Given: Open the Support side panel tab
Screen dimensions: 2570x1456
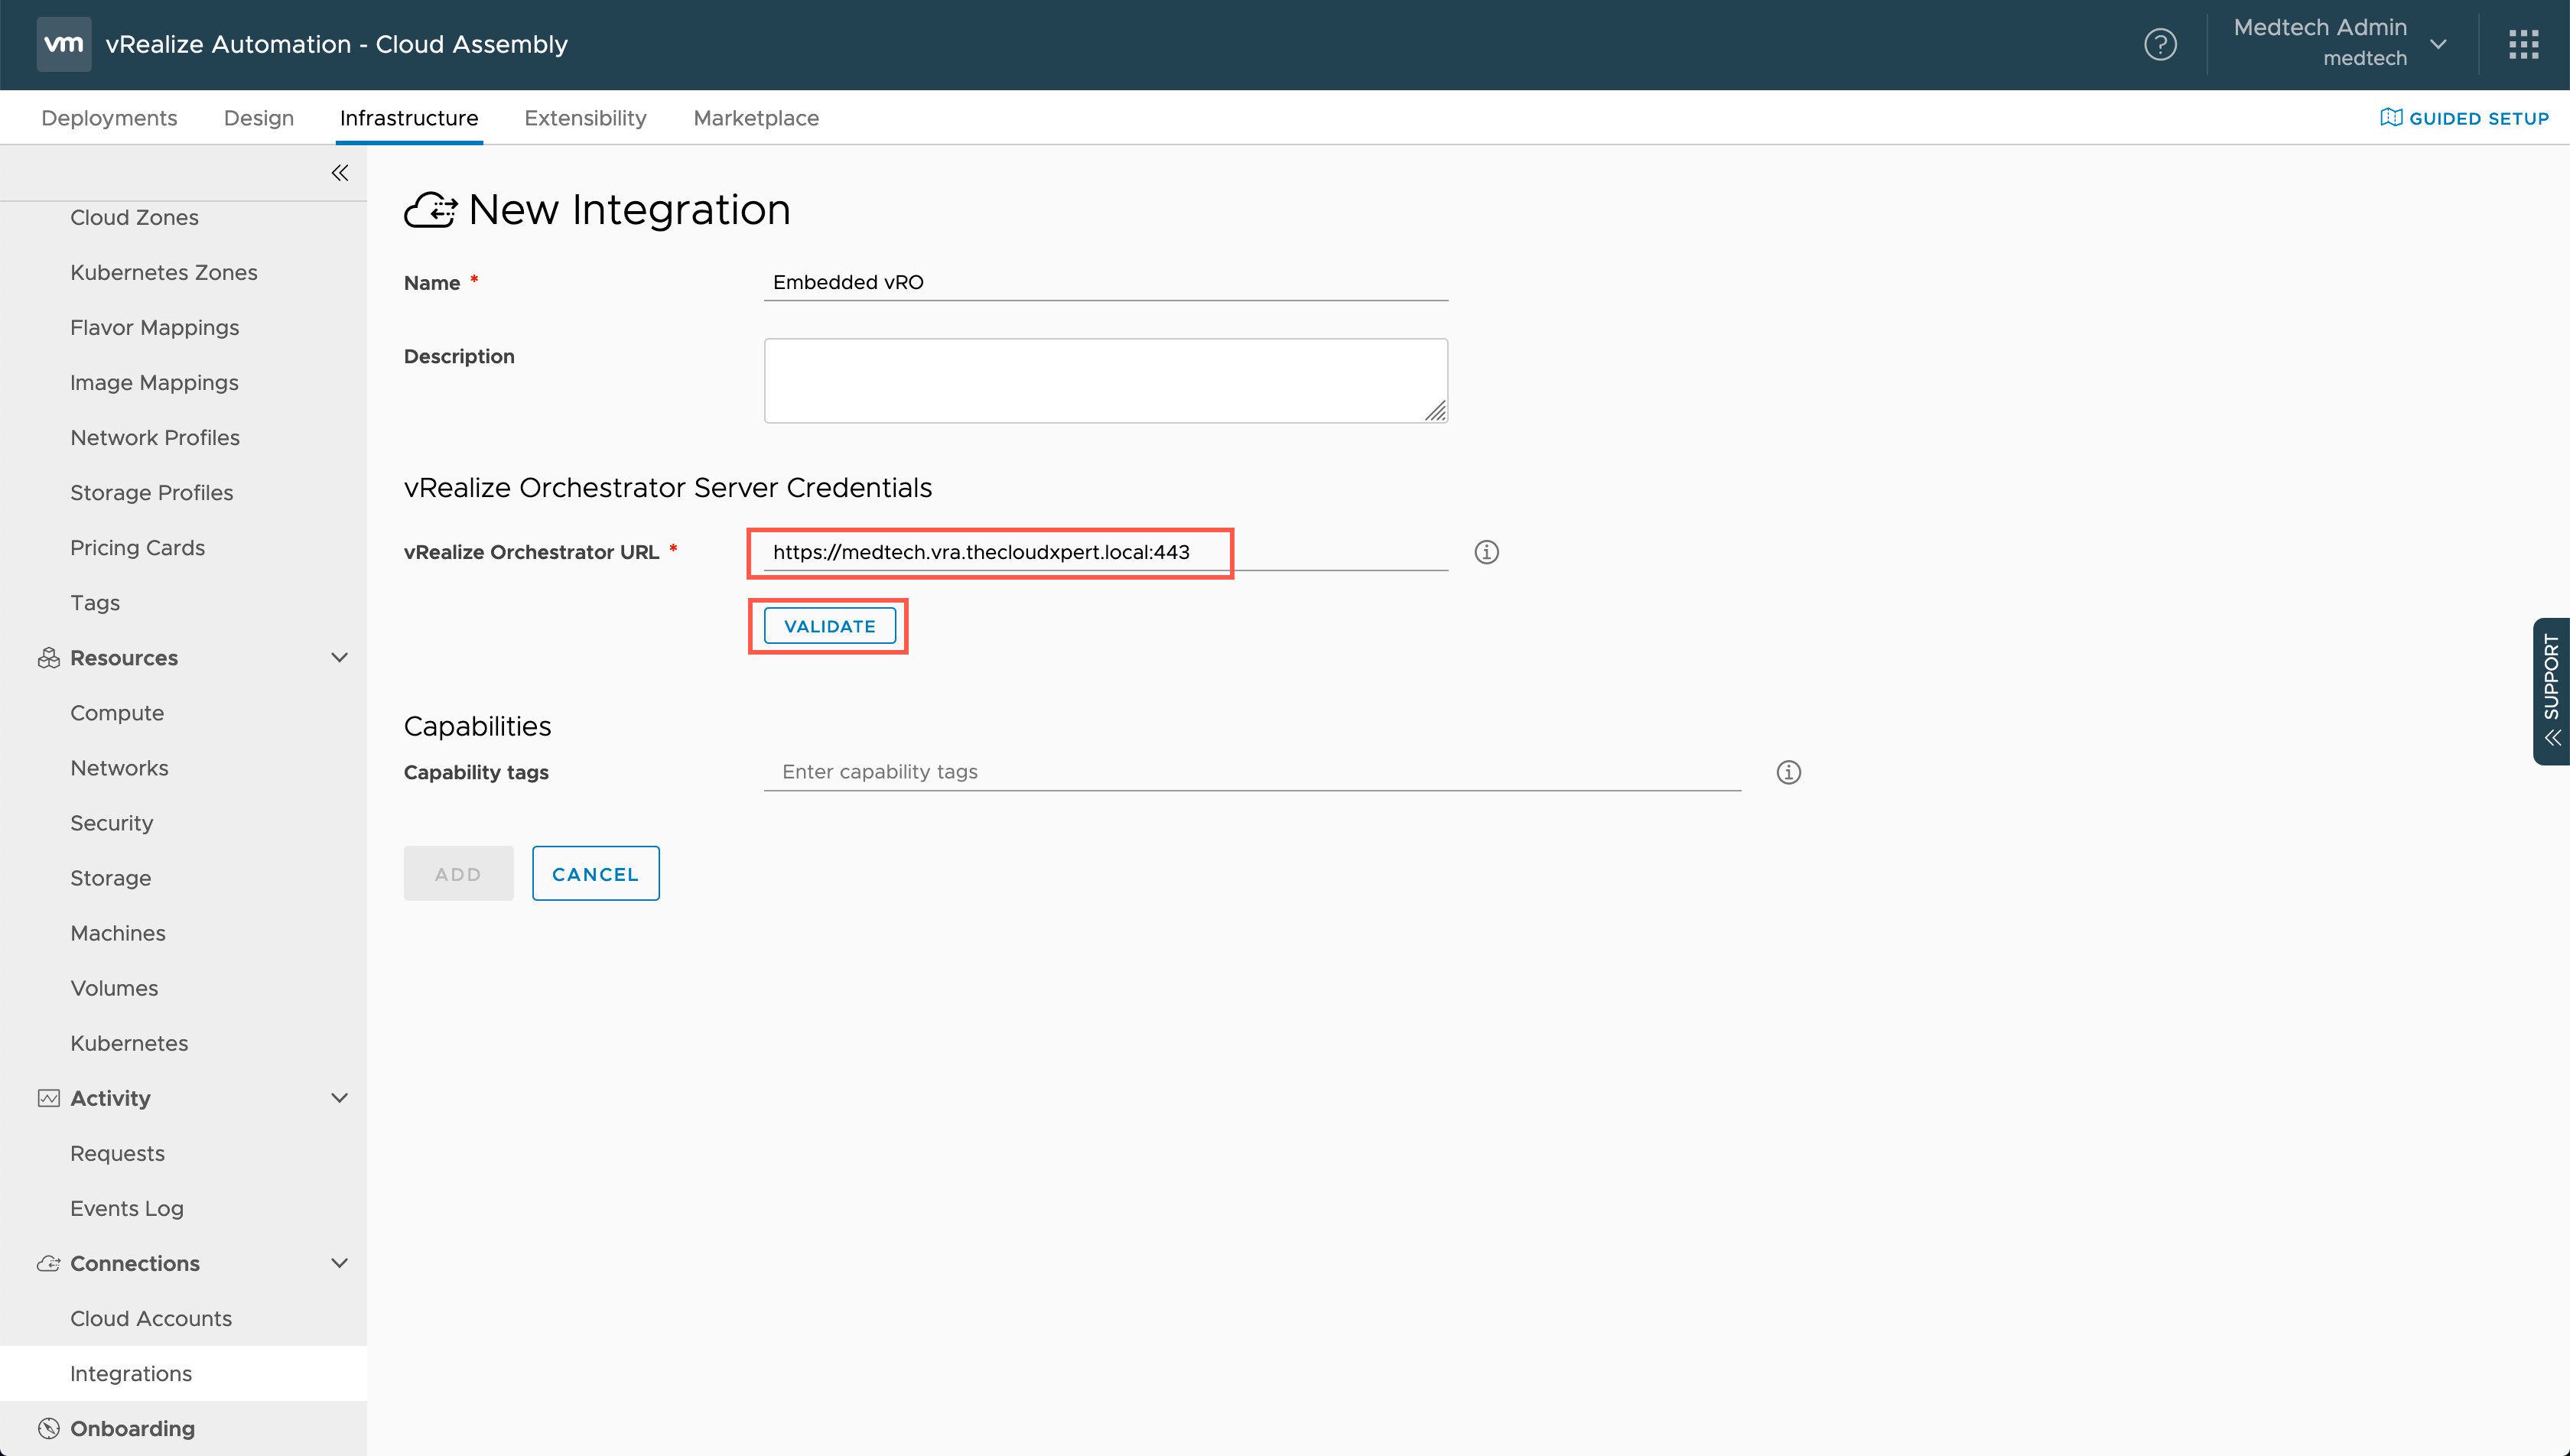Looking at the screenshot, I should (2551, 690).
